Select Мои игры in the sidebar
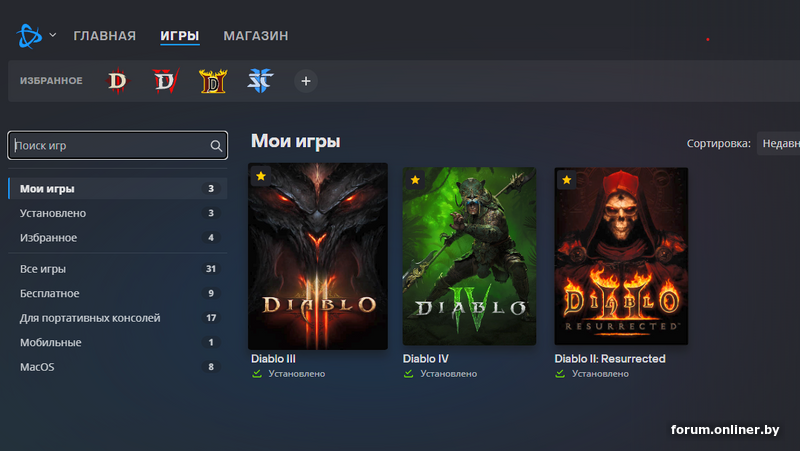 tap(118, 188)
